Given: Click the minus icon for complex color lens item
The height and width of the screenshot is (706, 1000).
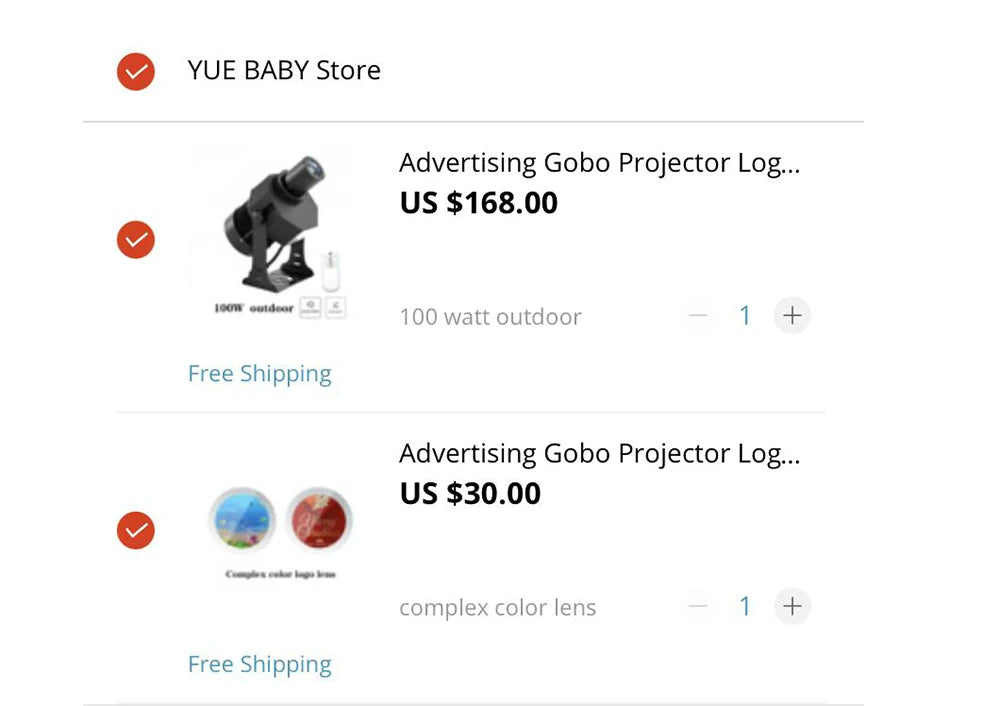Looking at the screenshot, I should point(699,606).
